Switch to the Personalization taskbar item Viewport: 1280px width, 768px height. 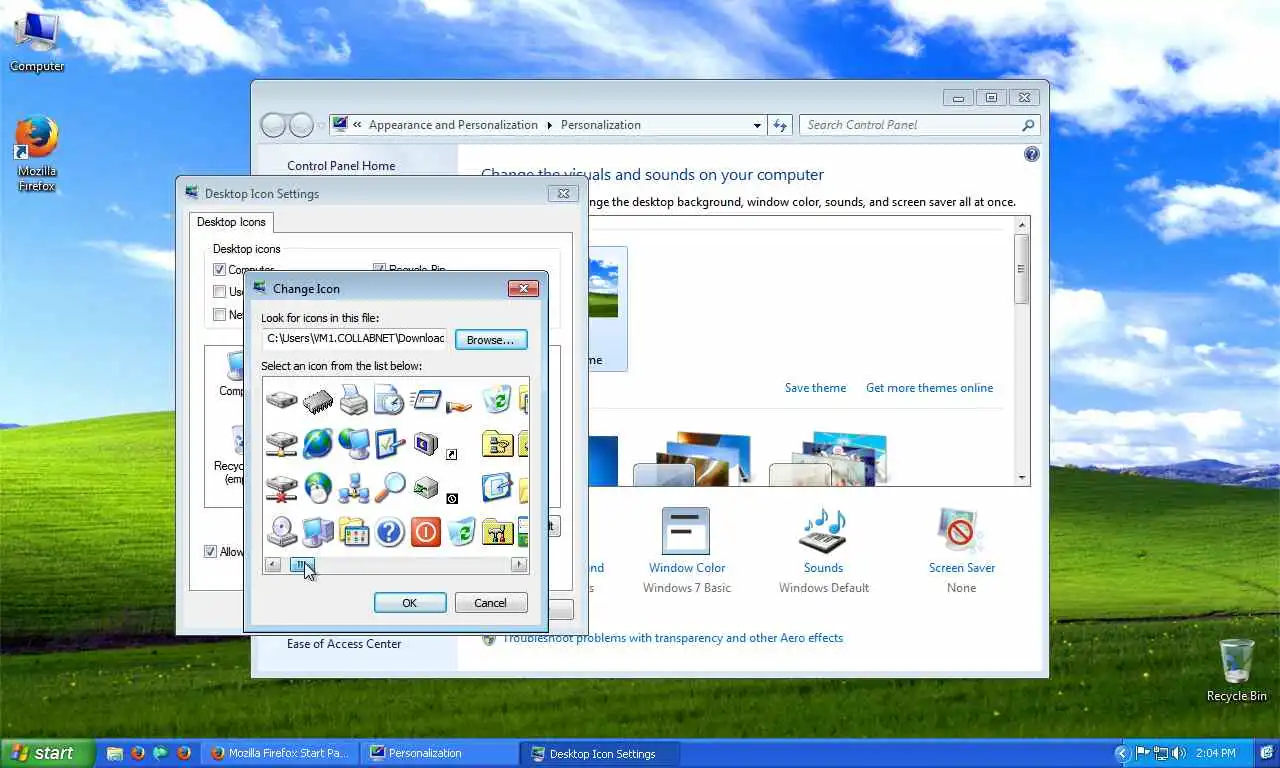point(440,753)
